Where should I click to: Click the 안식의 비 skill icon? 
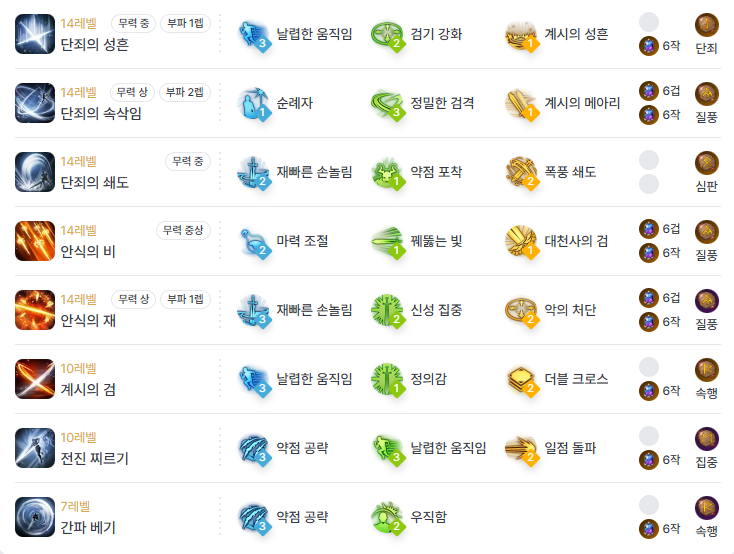pyautogui.click(x=35, y=241)
